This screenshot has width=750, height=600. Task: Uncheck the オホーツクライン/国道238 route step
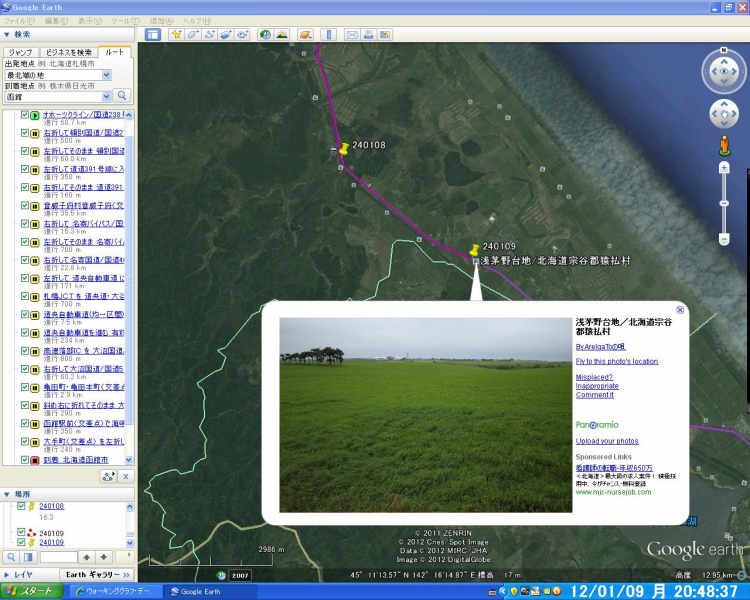(x=25, y=114)
